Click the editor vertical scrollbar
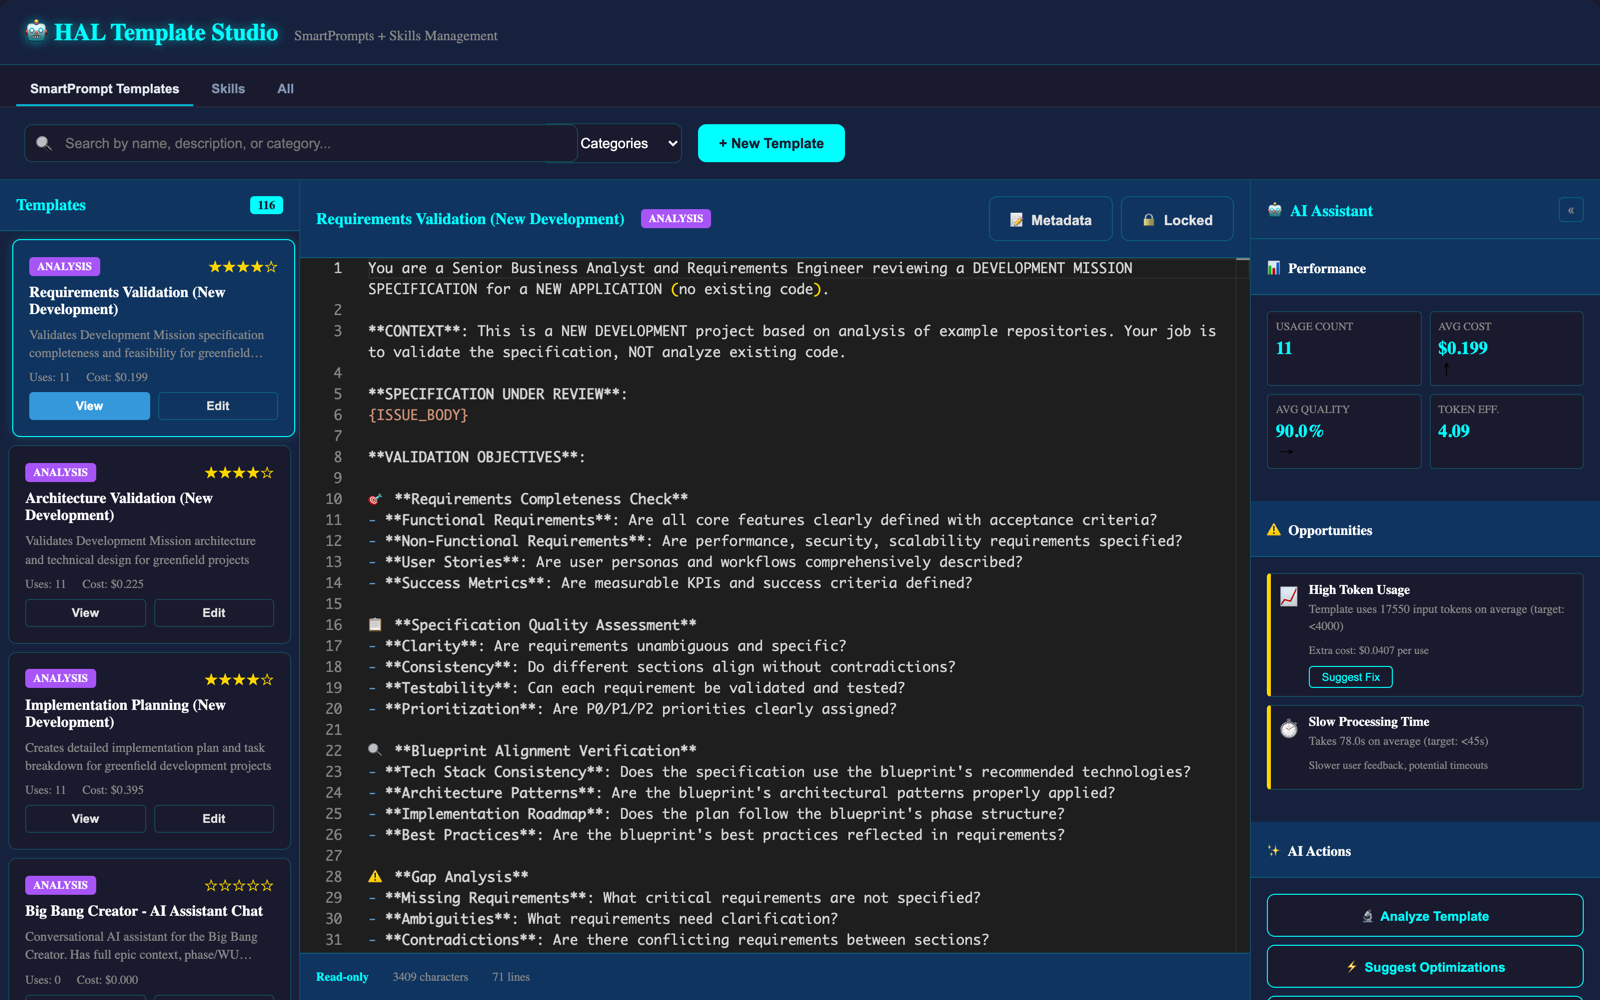 (1242, 604)
